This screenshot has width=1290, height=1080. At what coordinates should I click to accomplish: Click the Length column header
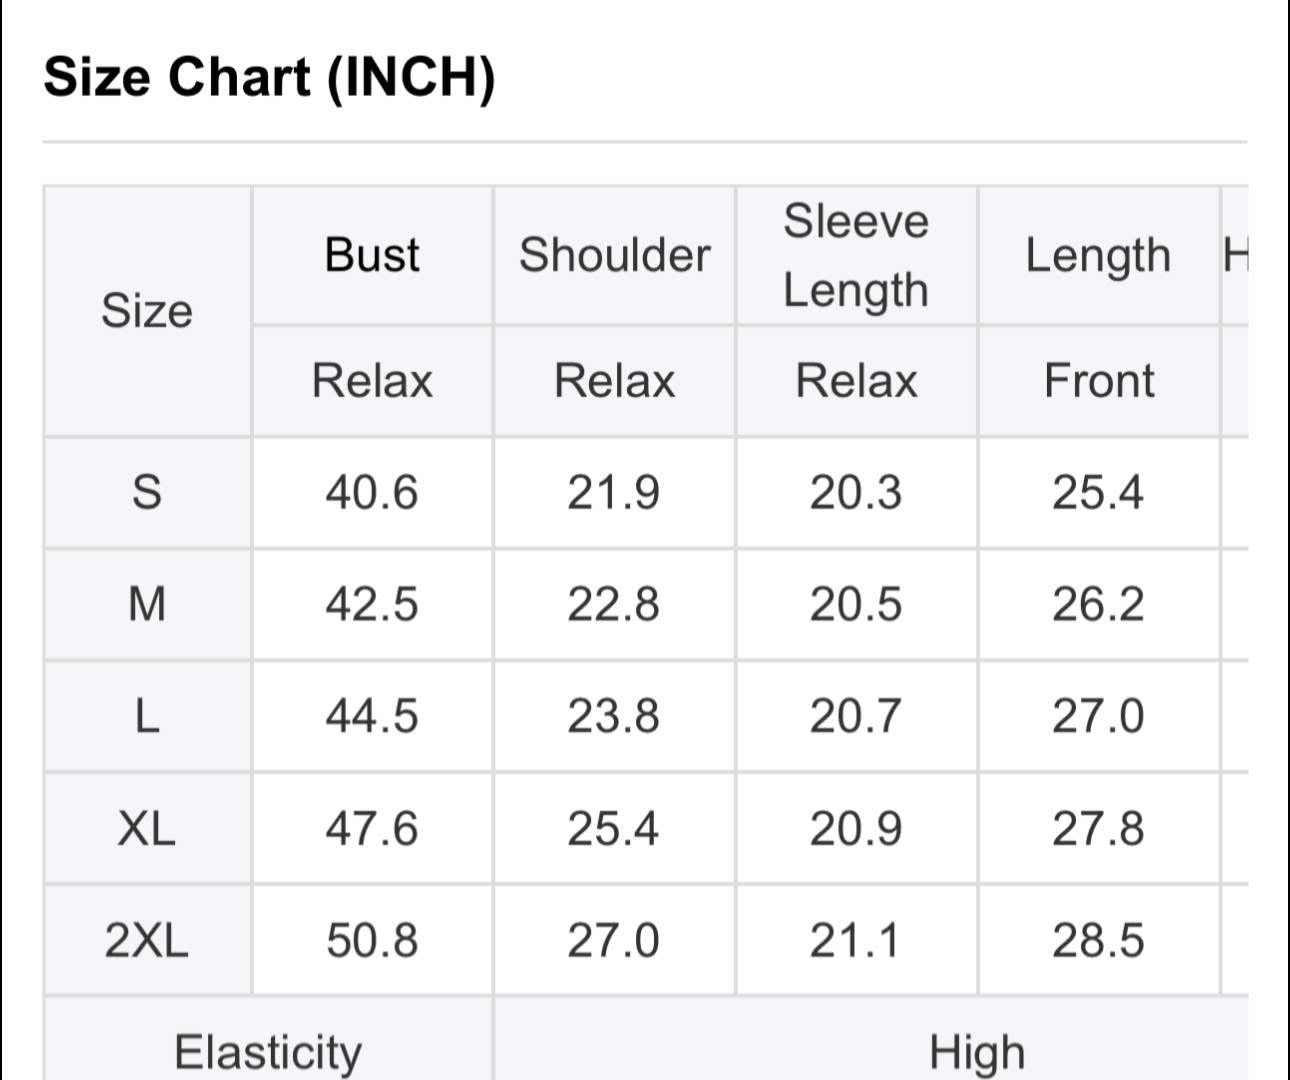pyautogui.click(x=1098, y=255)
